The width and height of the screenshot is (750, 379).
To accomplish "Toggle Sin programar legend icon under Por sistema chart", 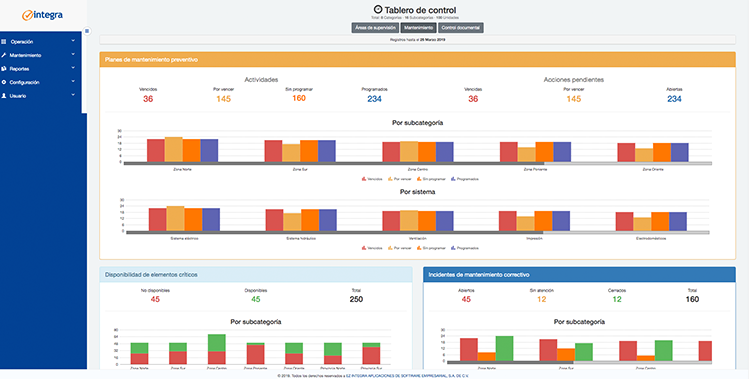I will (419, 248).
